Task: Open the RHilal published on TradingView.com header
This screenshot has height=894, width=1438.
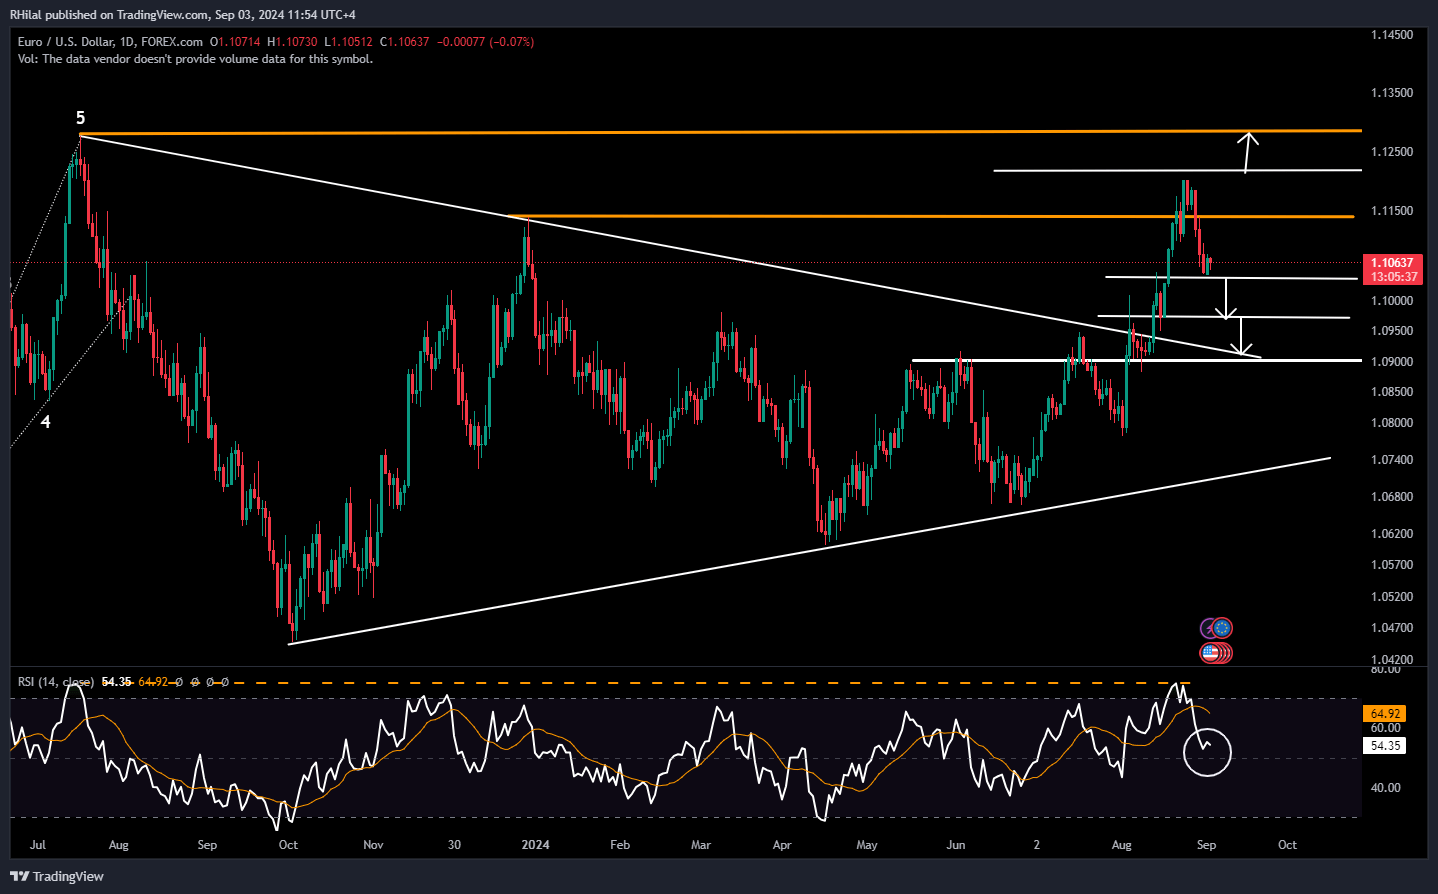Action: click(x=182, y=14)
